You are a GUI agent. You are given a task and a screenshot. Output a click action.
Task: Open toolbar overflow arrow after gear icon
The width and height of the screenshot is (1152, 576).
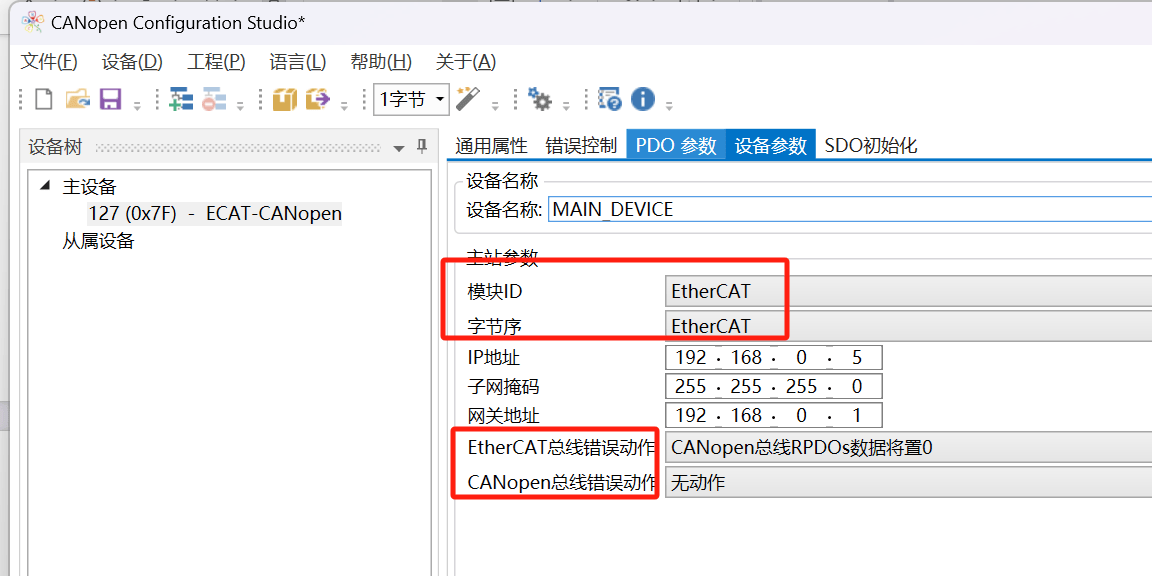point(566,107)
